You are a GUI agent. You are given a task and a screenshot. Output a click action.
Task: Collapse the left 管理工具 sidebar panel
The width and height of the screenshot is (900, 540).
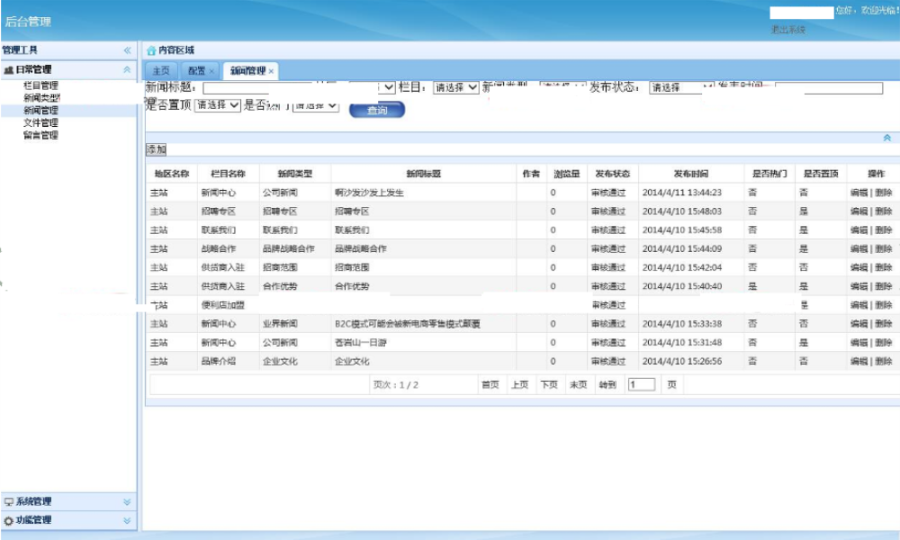(127, 50)
